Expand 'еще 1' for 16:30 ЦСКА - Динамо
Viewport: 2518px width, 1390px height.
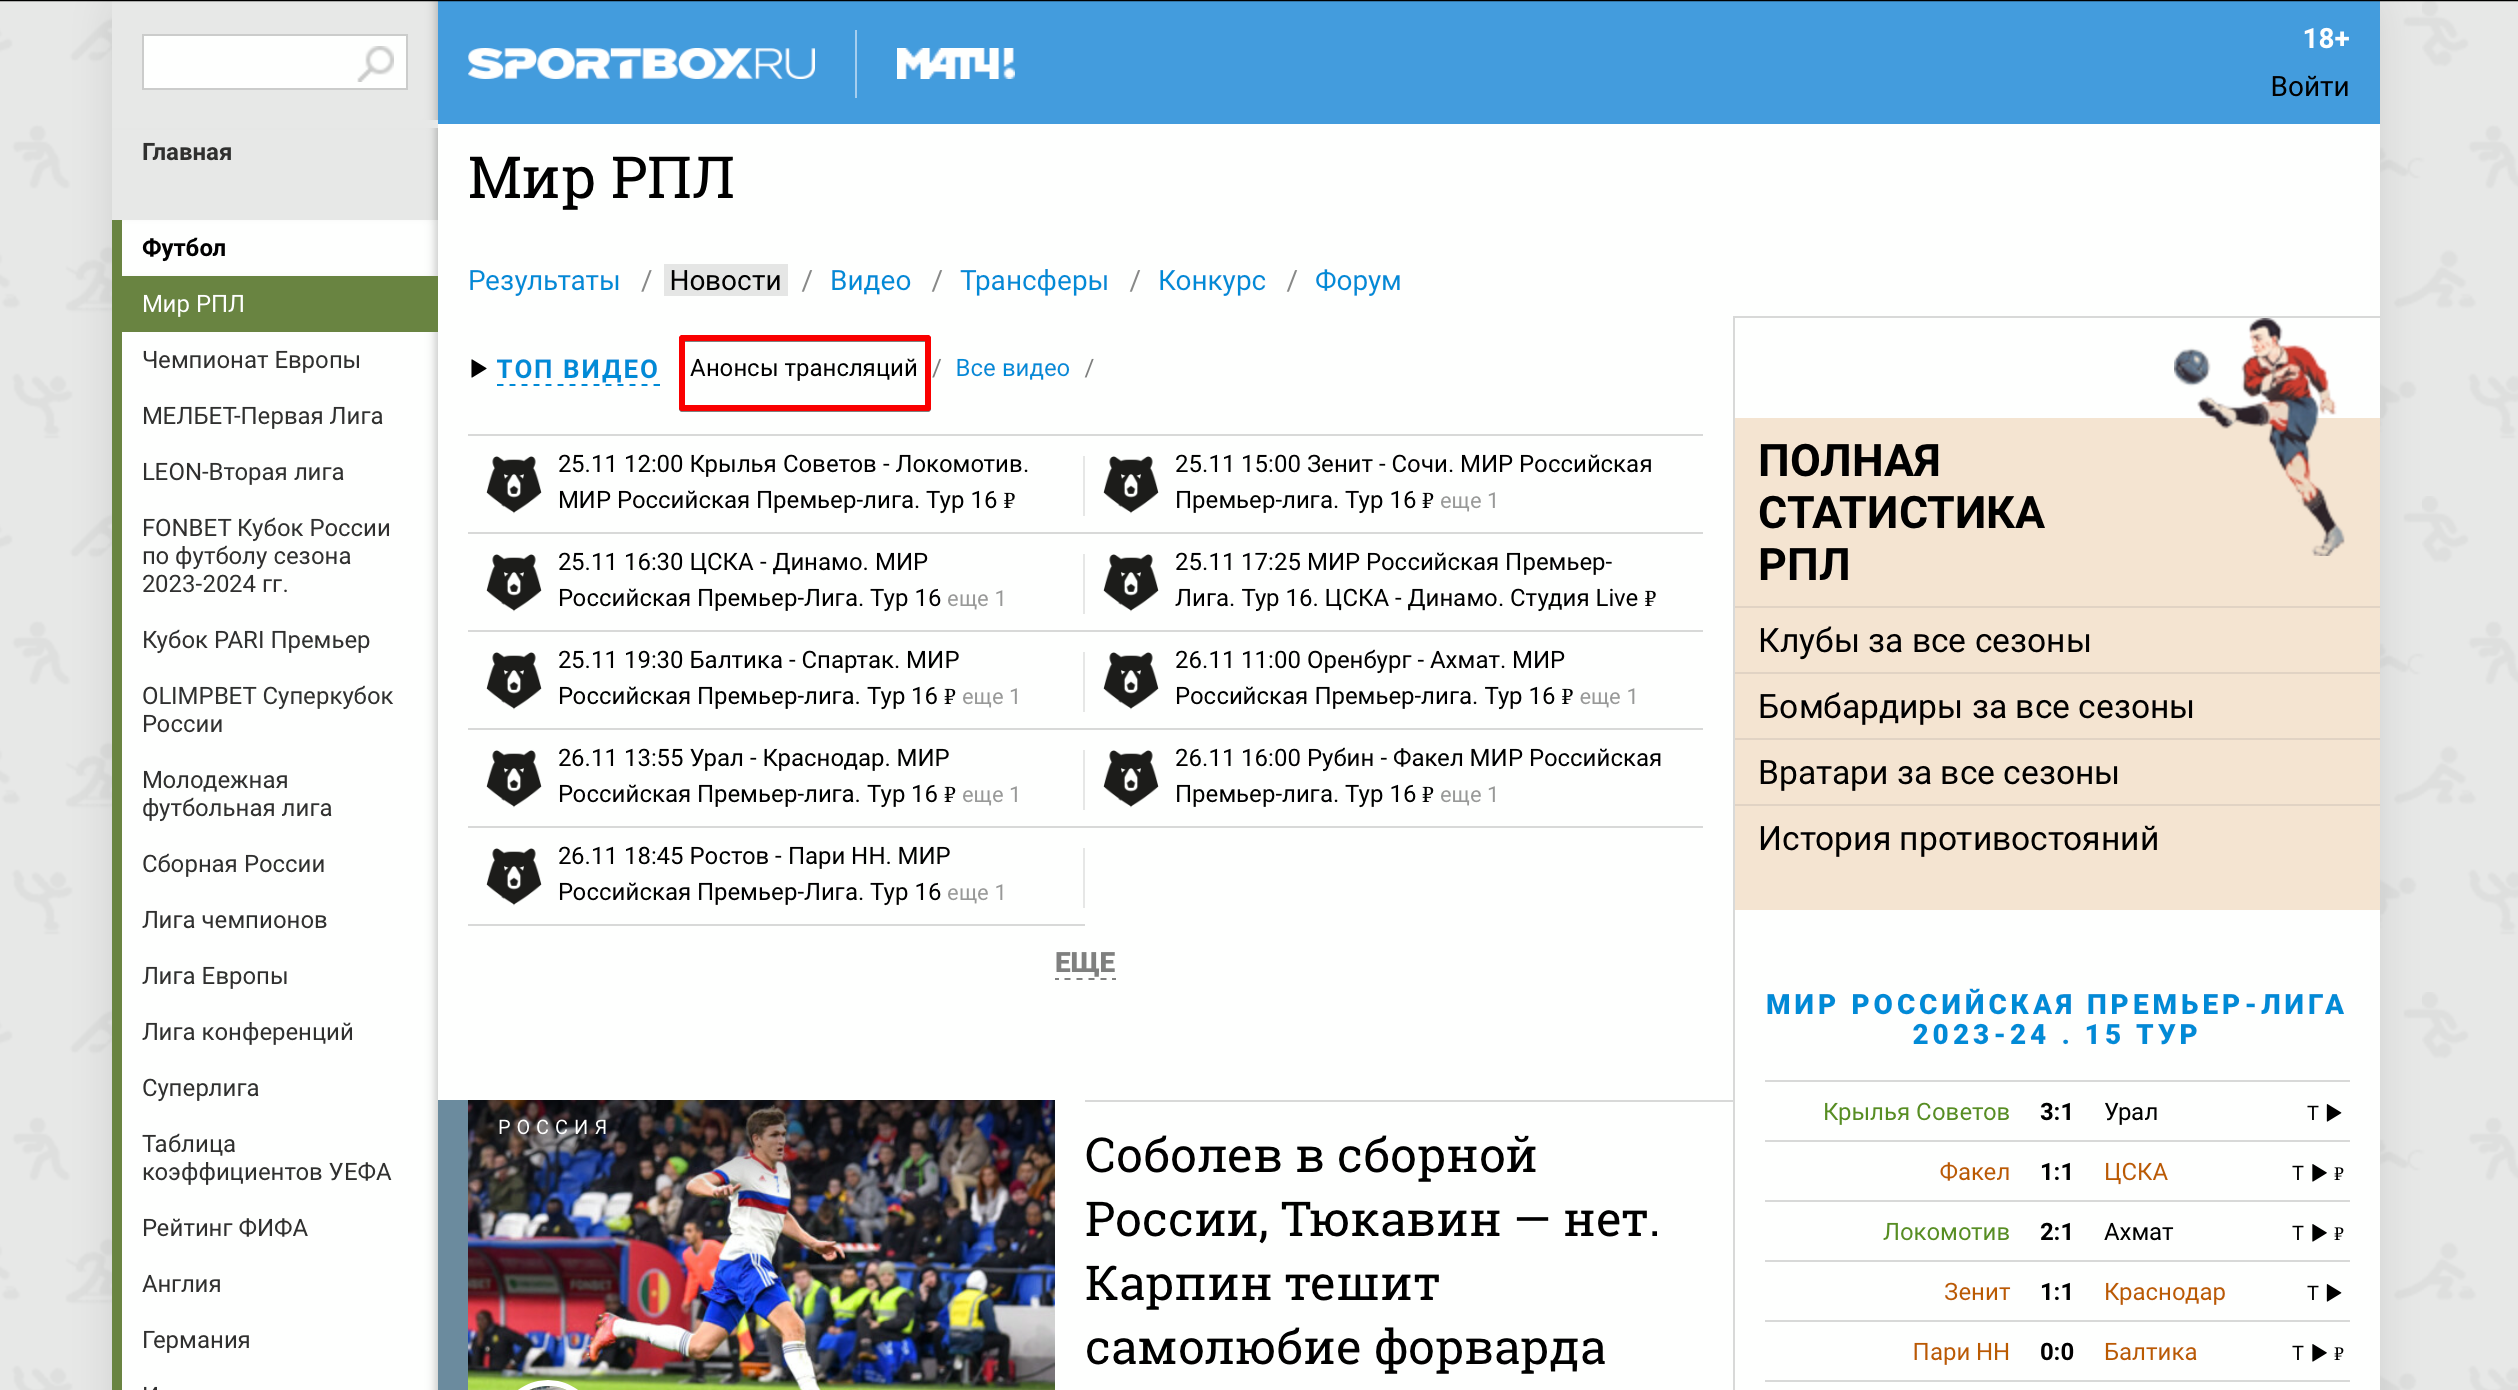[x=975, y=599]
